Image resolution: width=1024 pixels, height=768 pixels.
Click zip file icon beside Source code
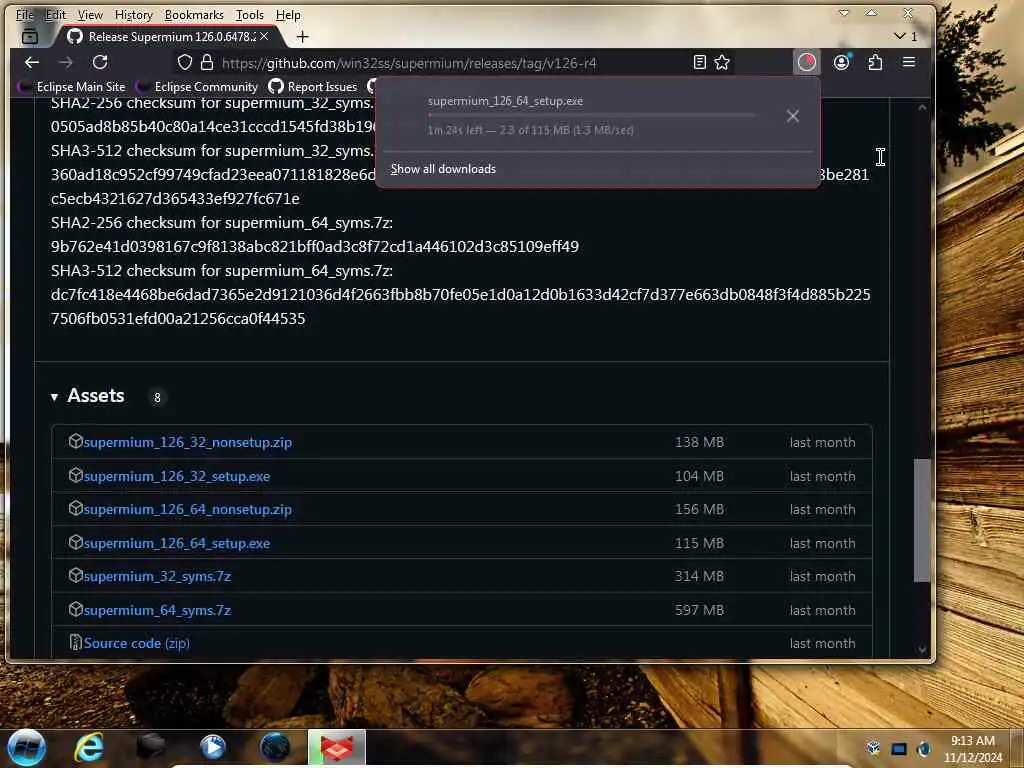pos(76,643)
